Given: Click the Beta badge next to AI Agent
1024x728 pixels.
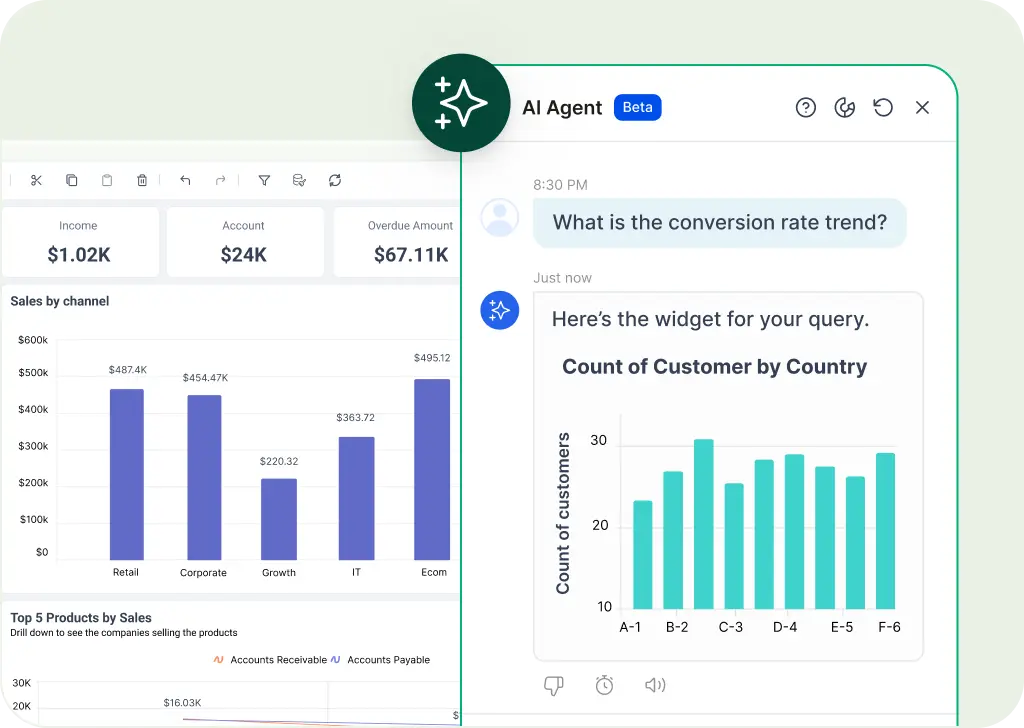Looking at the screenshot, I should (x=637, y=107).
